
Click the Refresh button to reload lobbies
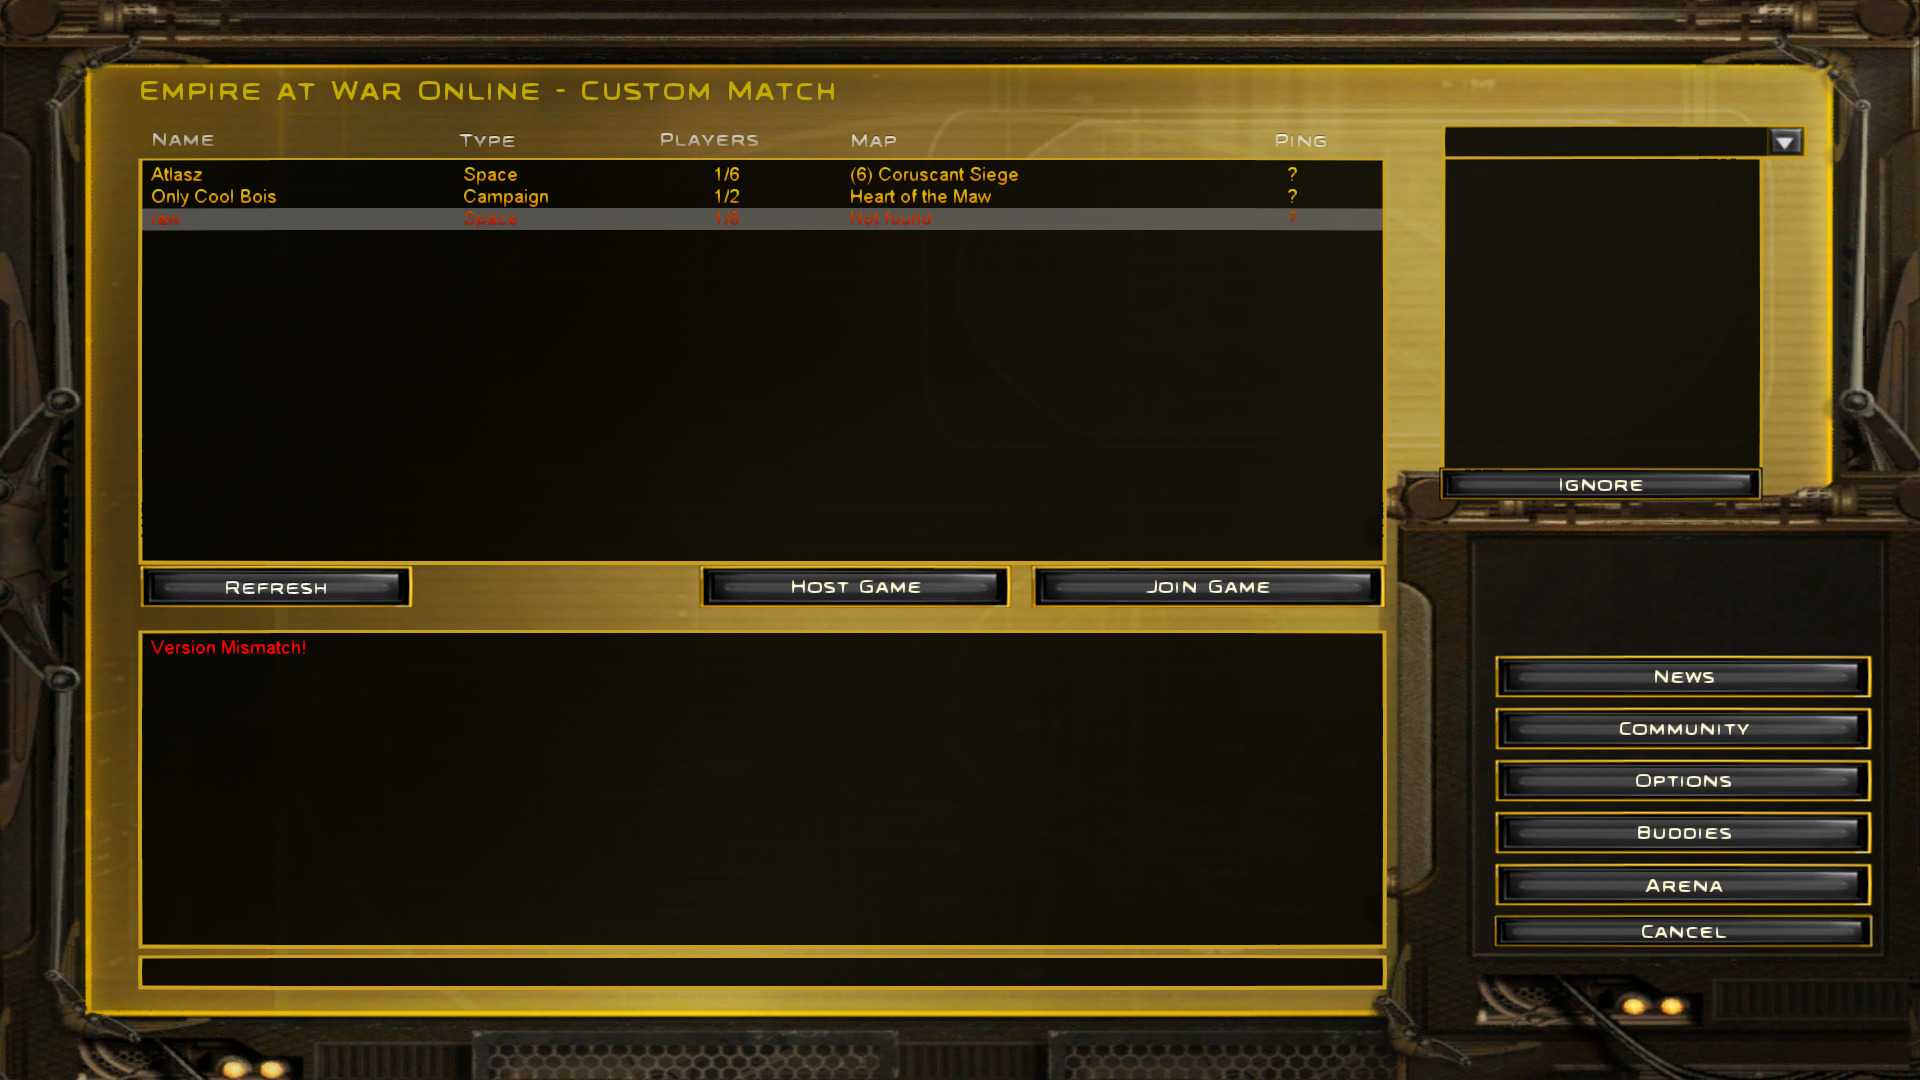point(274,585)
